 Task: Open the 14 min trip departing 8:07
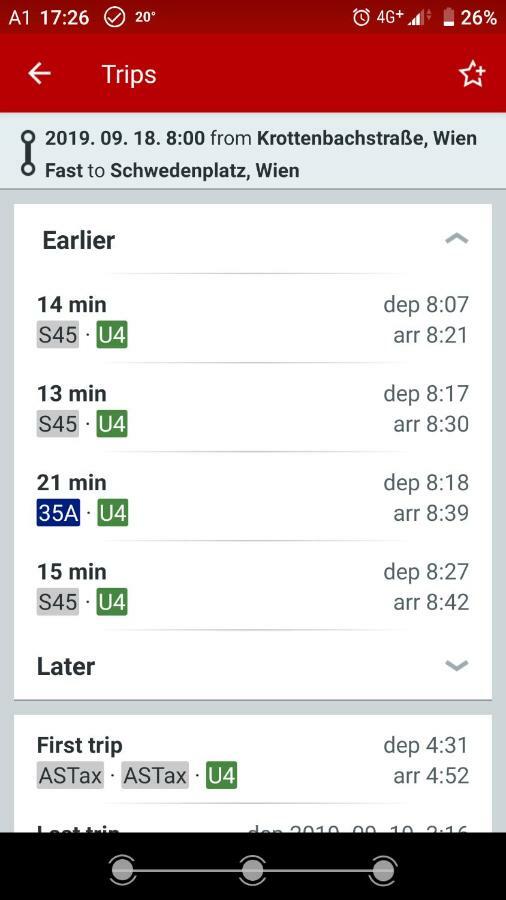(x=253, y=320)
